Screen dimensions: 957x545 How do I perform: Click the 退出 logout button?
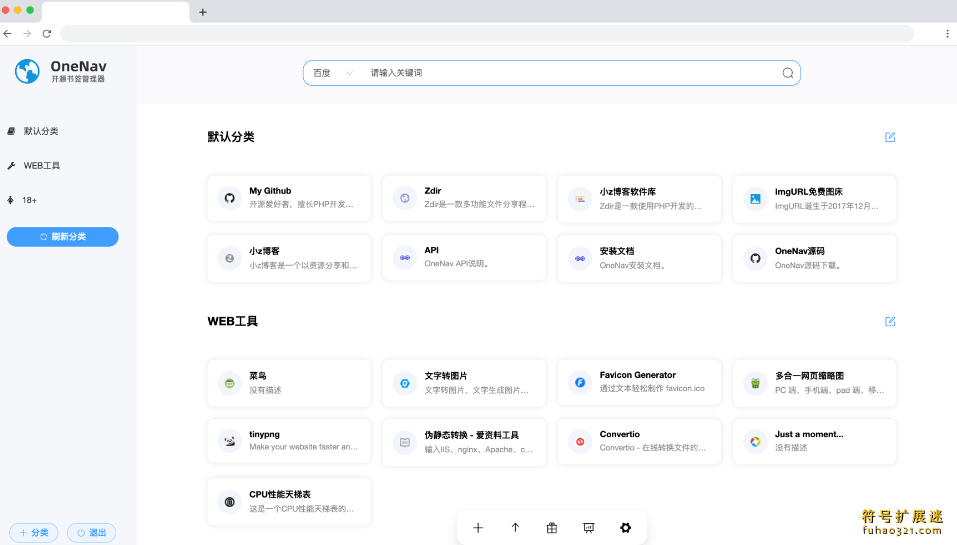pos(92,533)
